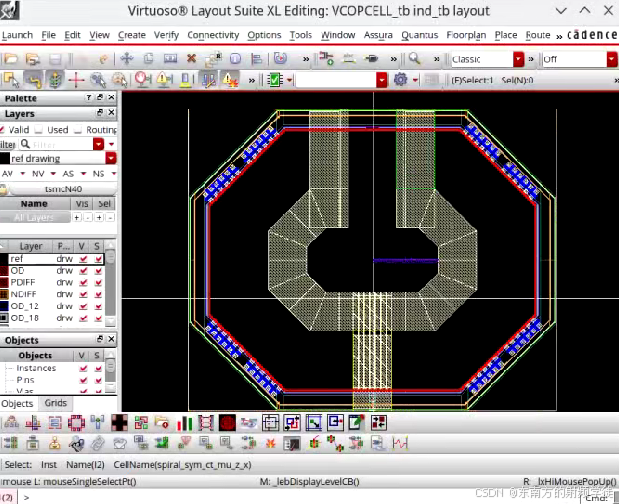Click the Copy tool icon in toolbar

click(148, 59)
